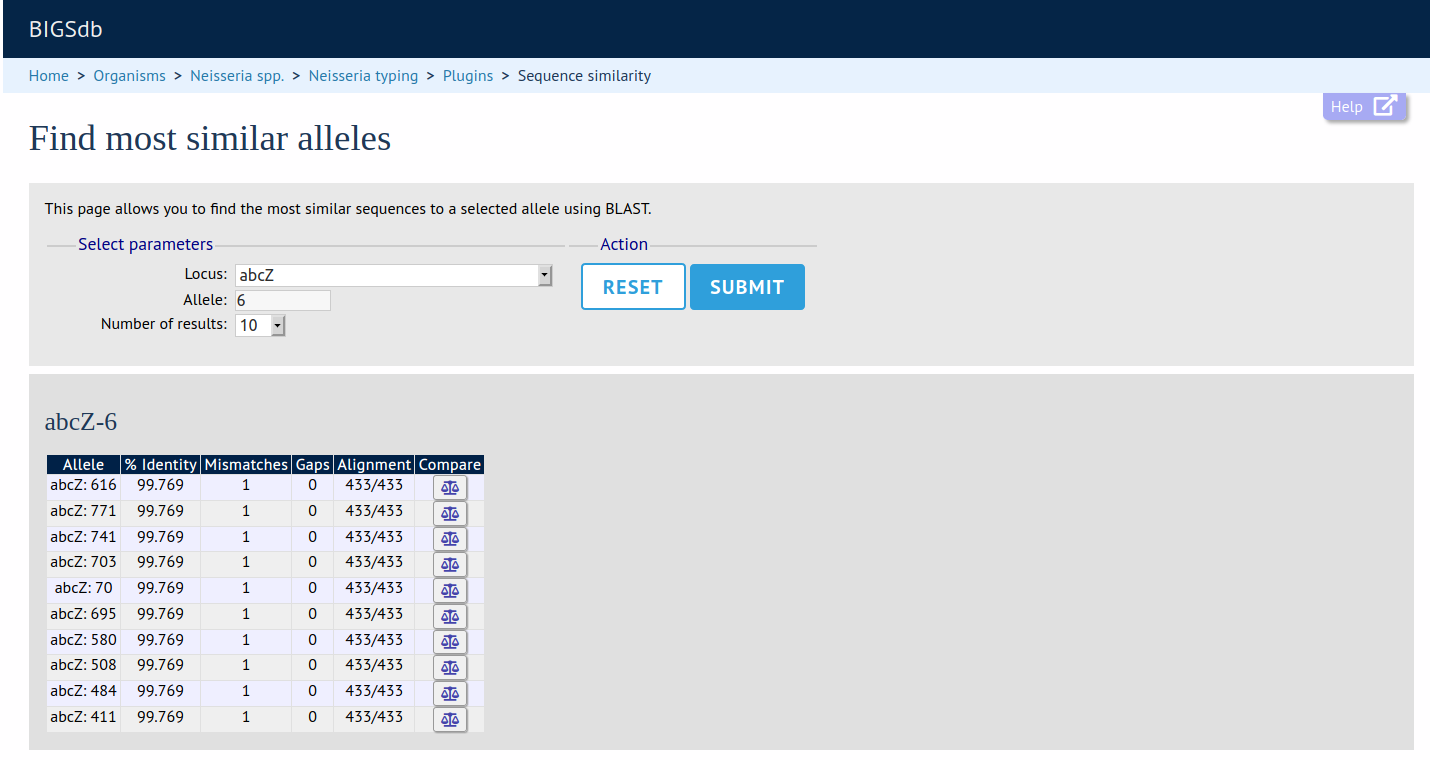This screenshot has width=1430, height=760.
Task: Navigate to Organisms breadcrumb
Action: 130,76
